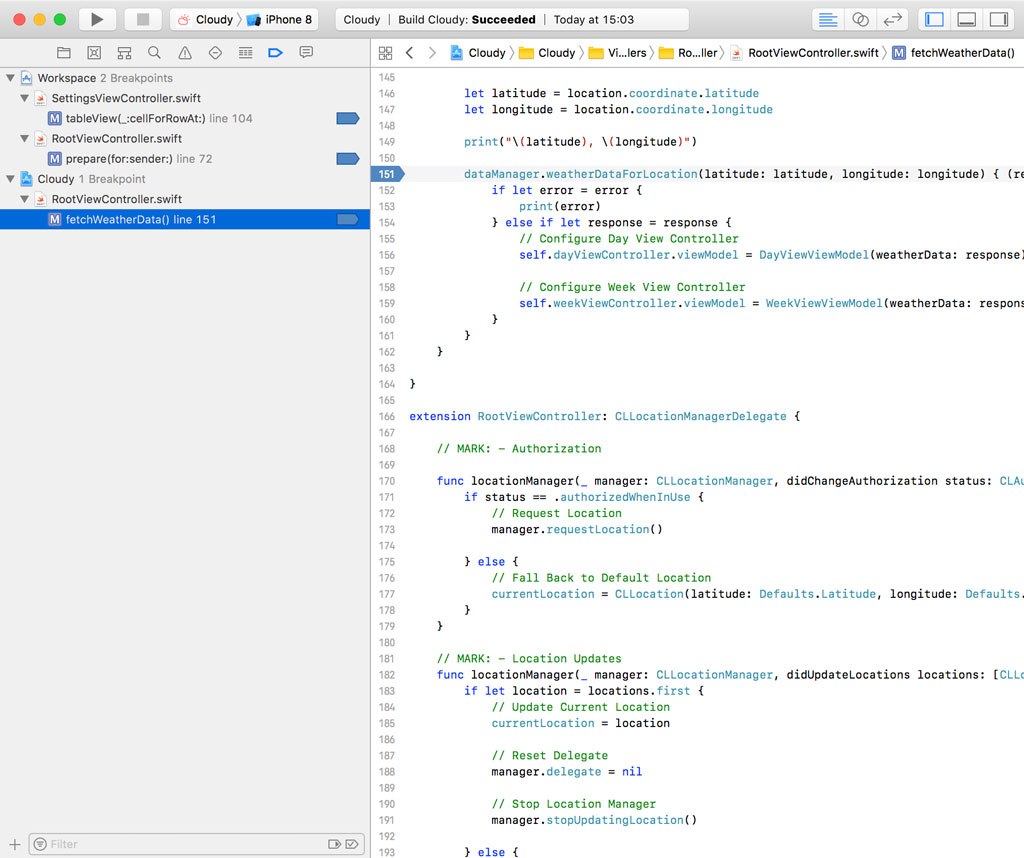Collapse the Cloudy breakpoints group
Viewport: 1024px width, 858px height.
11,179
